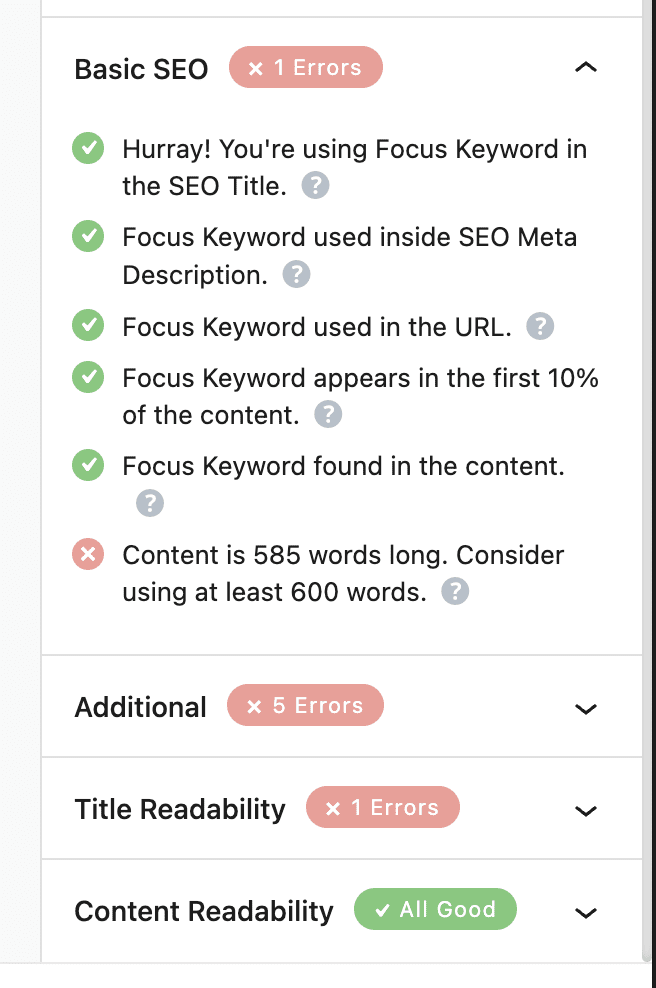Open the Additional section heading
Image resolution: width=656 pixels, height=988 pixels.
[x=140, y=708]
